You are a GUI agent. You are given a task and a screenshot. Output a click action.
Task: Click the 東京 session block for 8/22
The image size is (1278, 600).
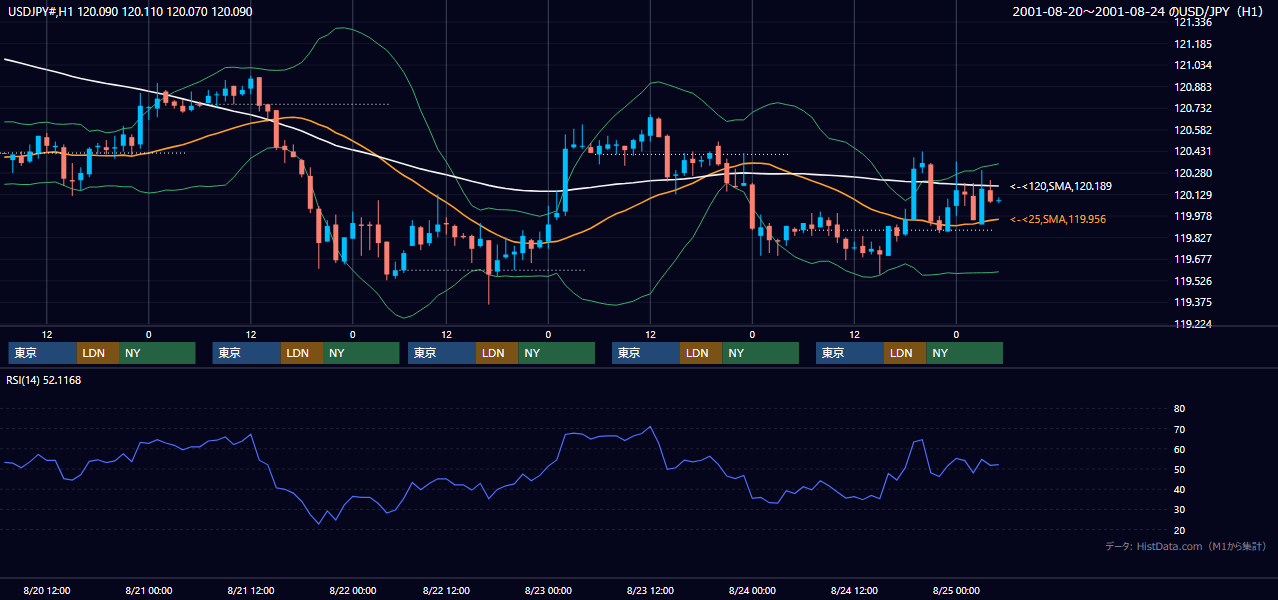pos(442,353)
